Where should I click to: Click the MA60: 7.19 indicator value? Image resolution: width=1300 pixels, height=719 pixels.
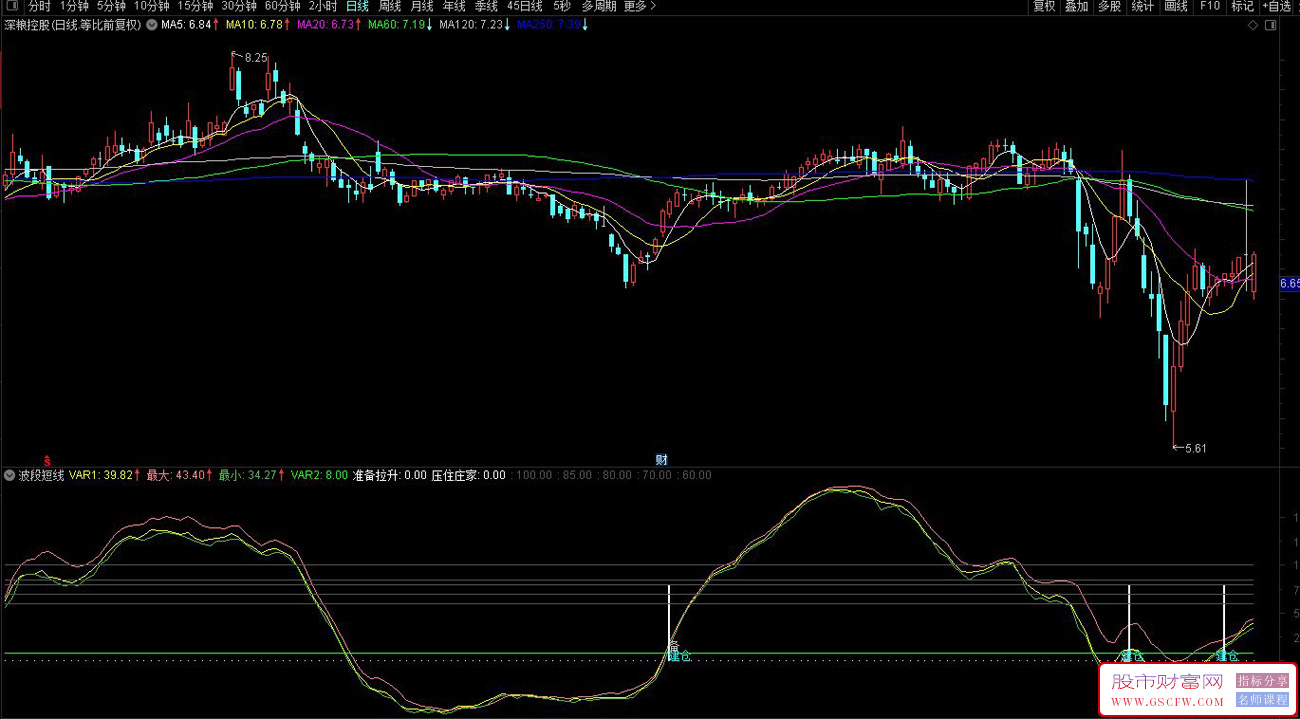pyautogui.click(x=397, y=25)
